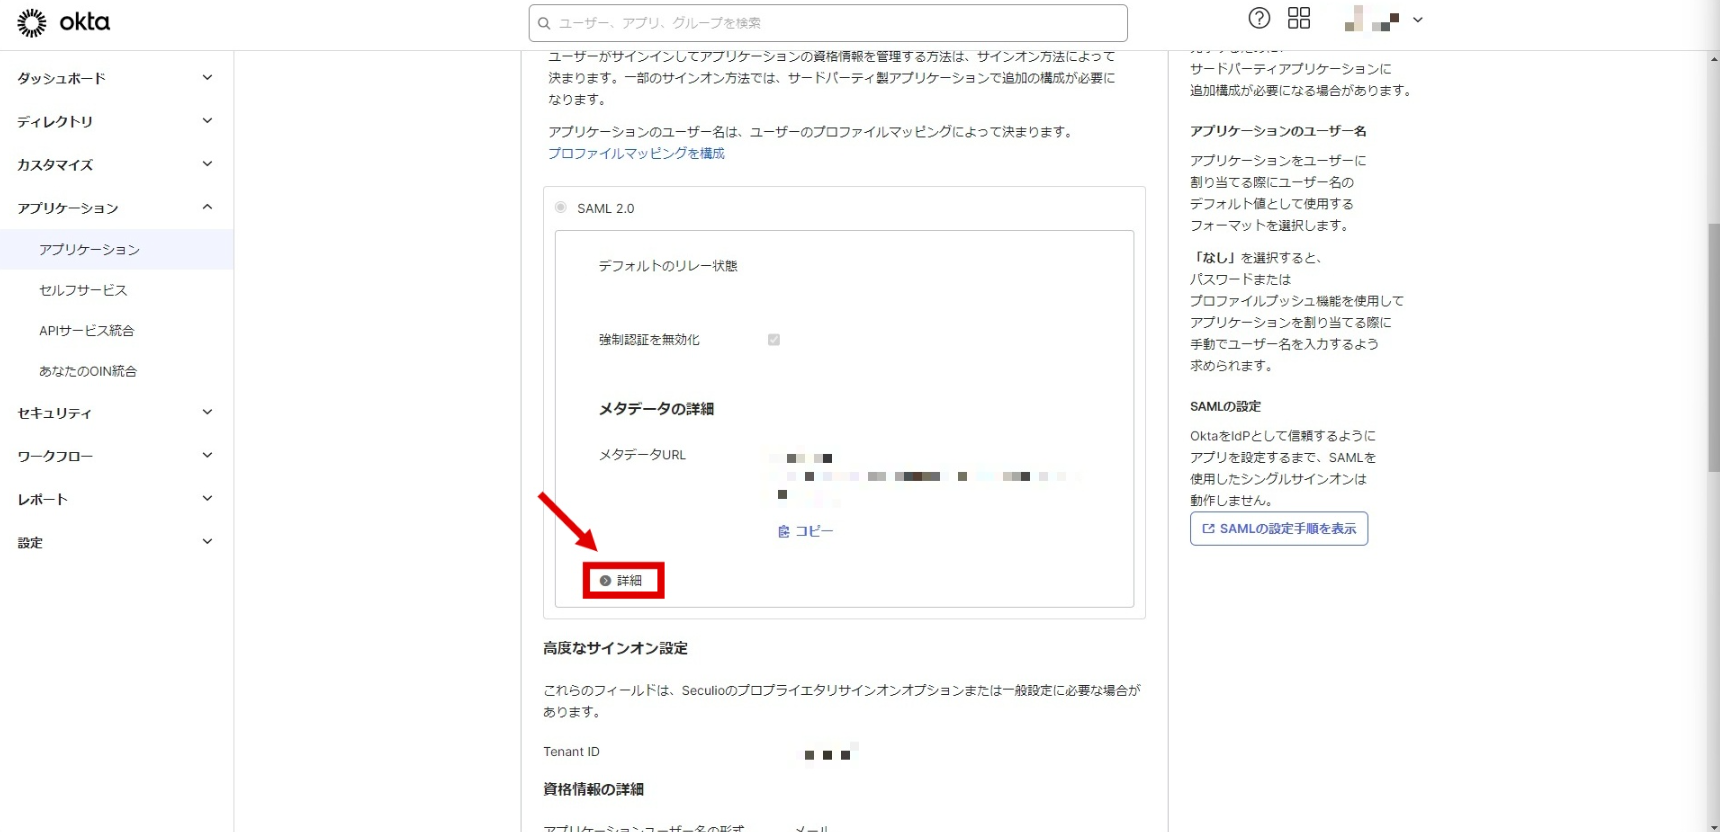The width and height of the screenshot is (1720, 832).
Task: Collapse the アプリケーション sidebar section
Action: coord(207,207)
